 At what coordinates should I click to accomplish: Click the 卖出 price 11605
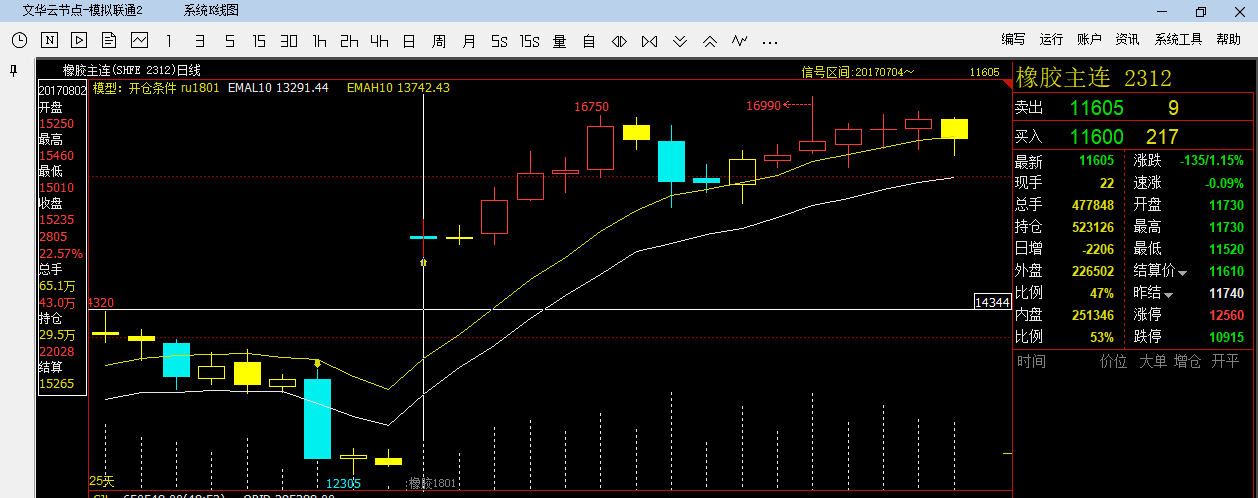[1097, 108]
